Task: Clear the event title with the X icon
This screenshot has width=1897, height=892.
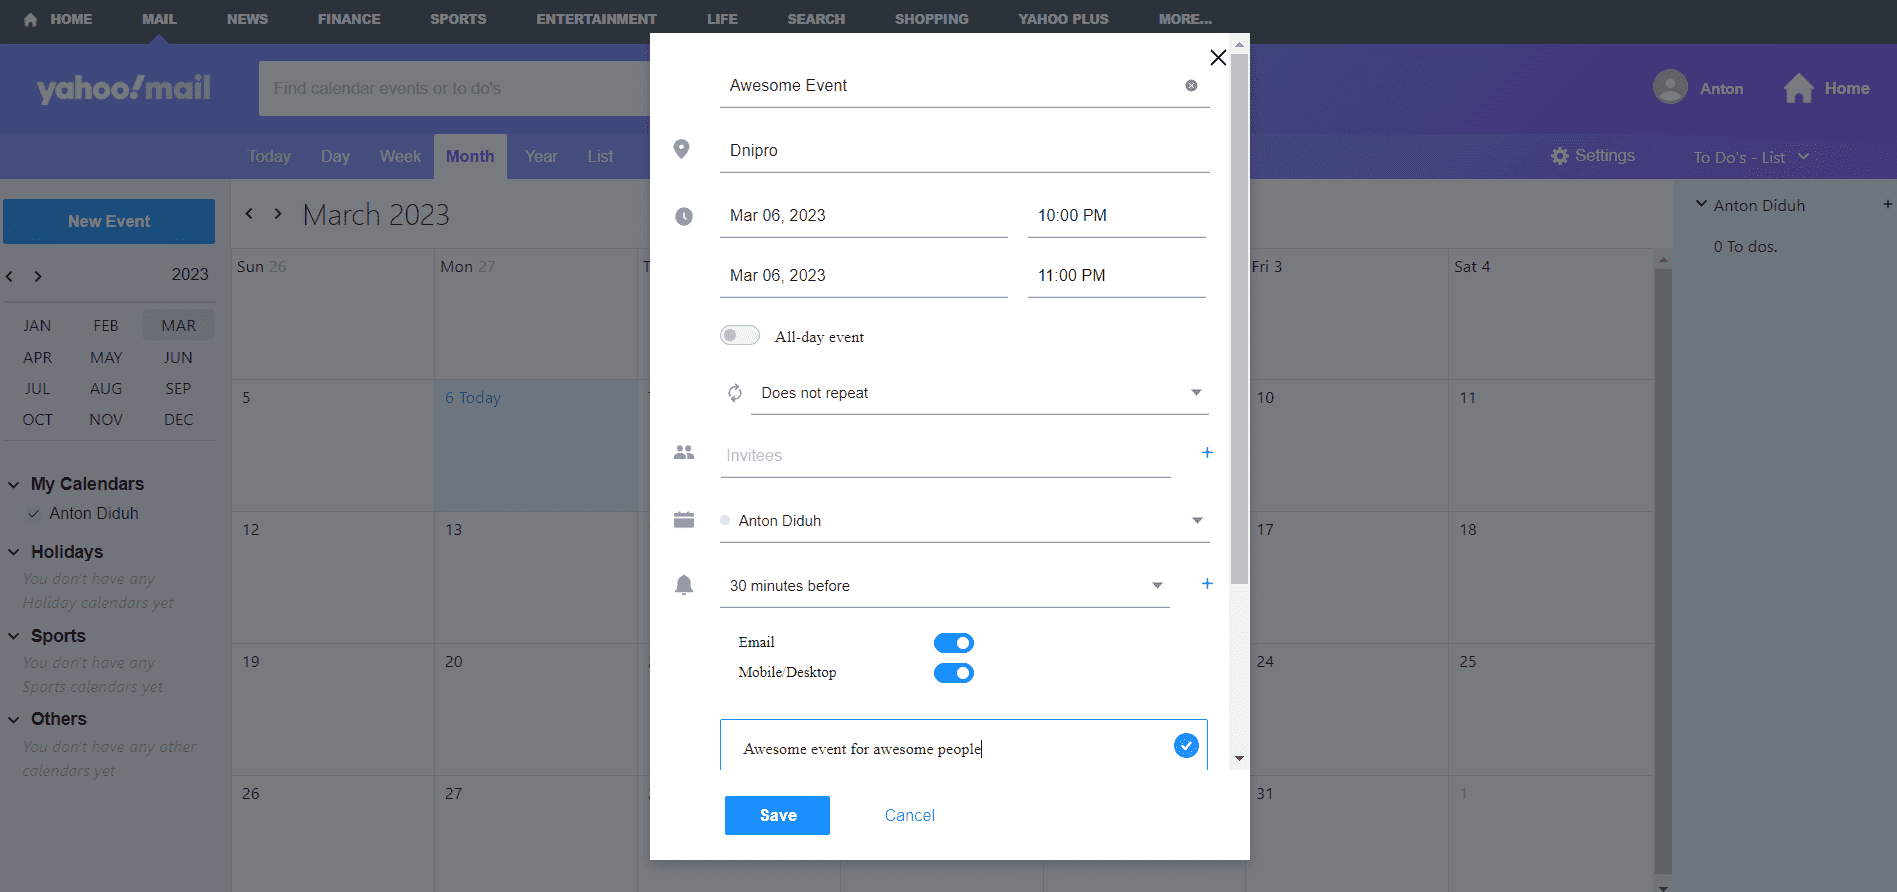Action: (1191, 86)
